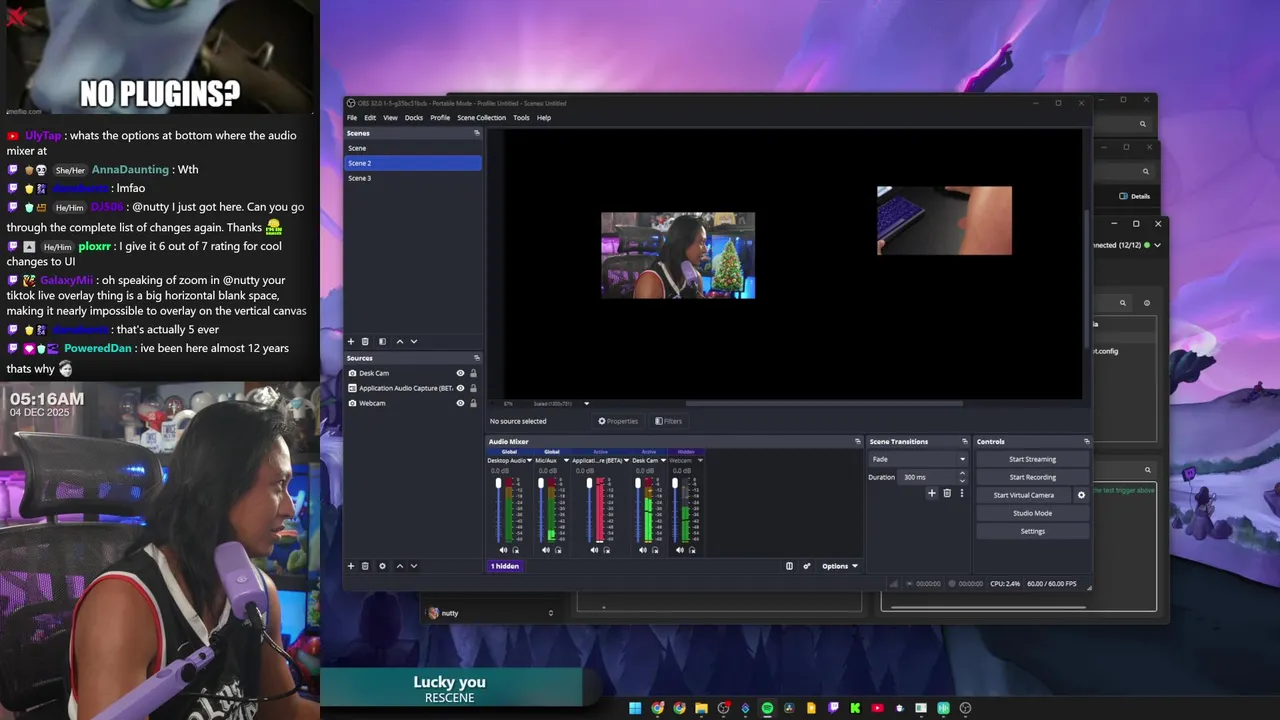The height and width of the screenshot is (720, 1280).
Task: Click Start Streaming button
Action: pos(1033,459)
